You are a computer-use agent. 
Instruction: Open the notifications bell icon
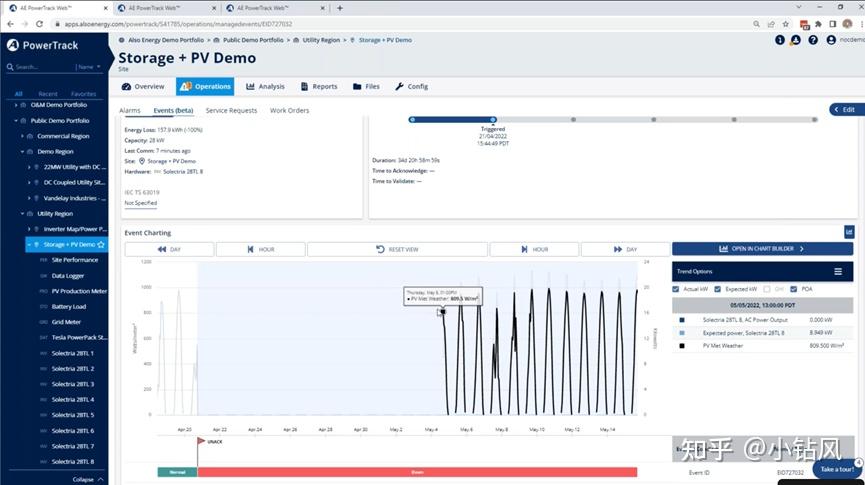click(795, 40)
